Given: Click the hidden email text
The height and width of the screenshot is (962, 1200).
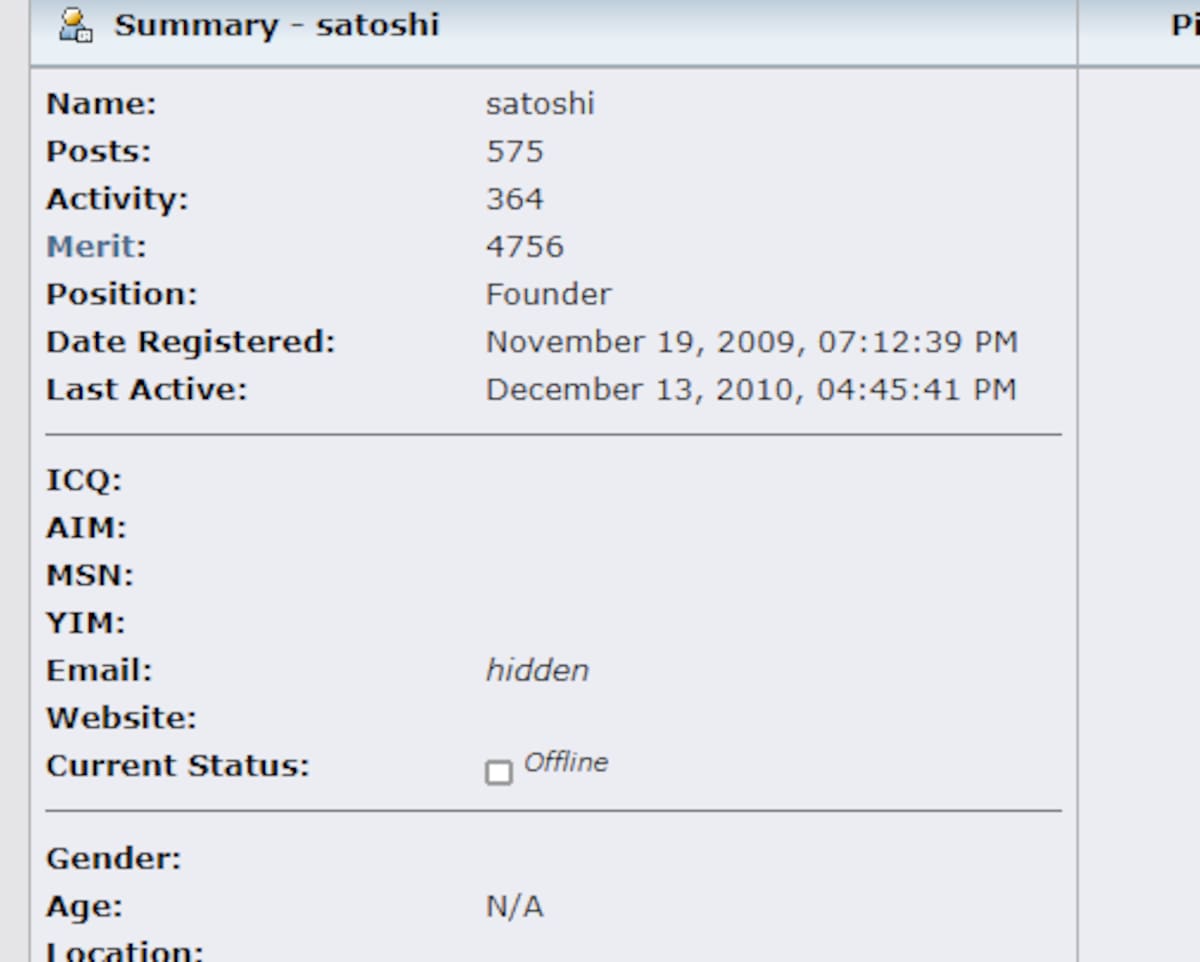Looking at the screenshot, I should [537, 670].
